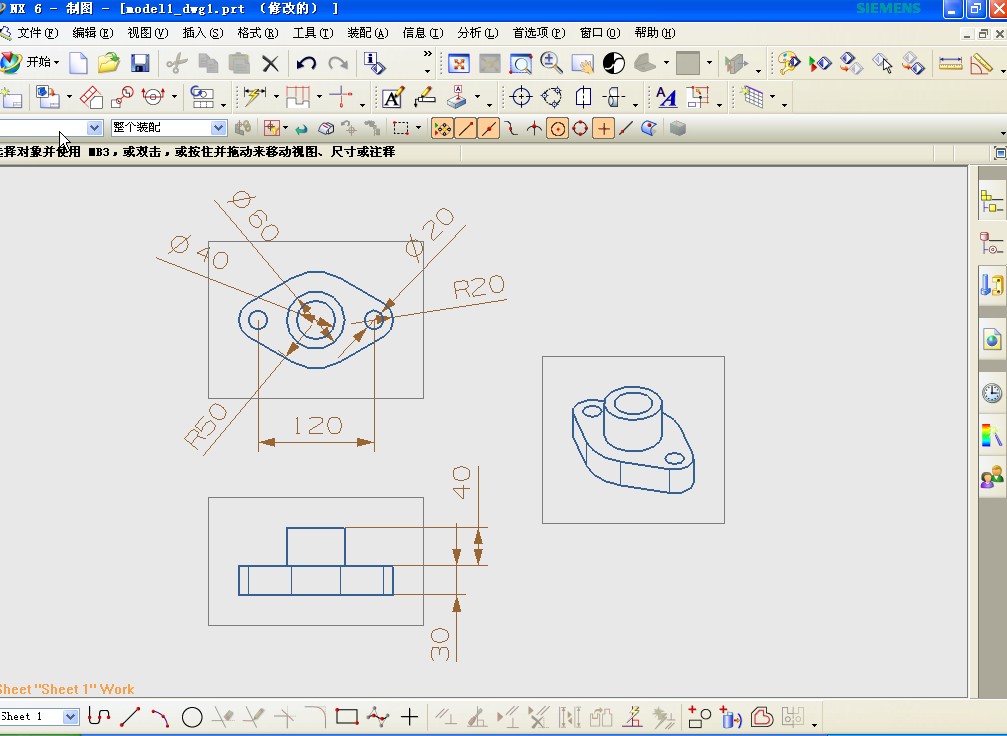The width and height of the screenshot is (1007, 736).
Task: Open the Assembly Navigator sidebar icon
Action: 992,201
